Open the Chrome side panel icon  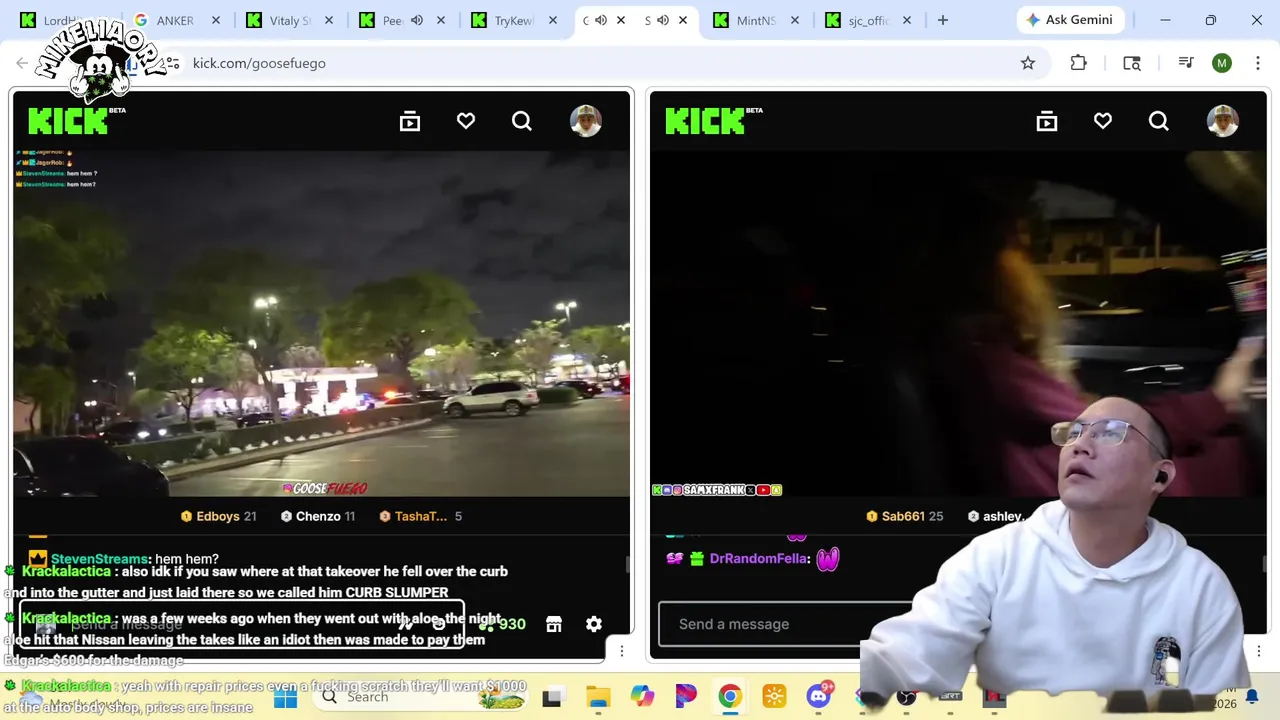click(1132, 63)
